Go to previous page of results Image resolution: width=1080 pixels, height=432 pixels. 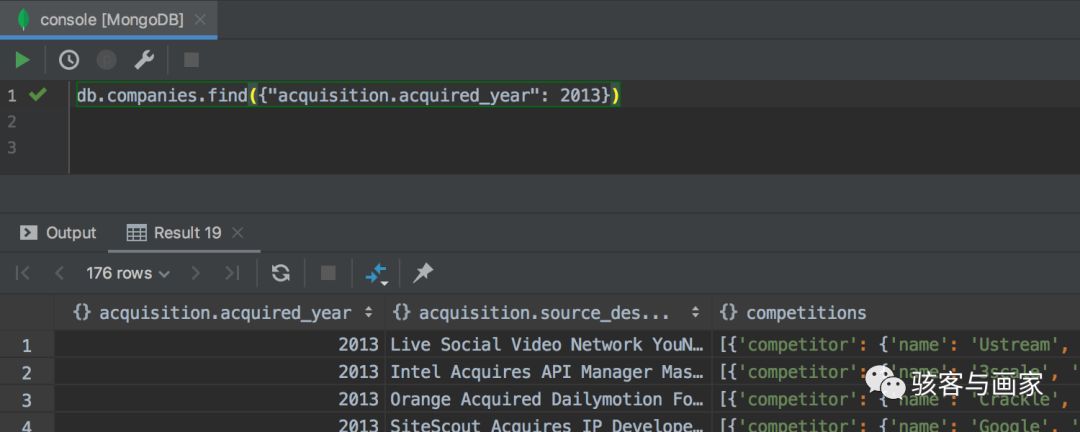59,274
